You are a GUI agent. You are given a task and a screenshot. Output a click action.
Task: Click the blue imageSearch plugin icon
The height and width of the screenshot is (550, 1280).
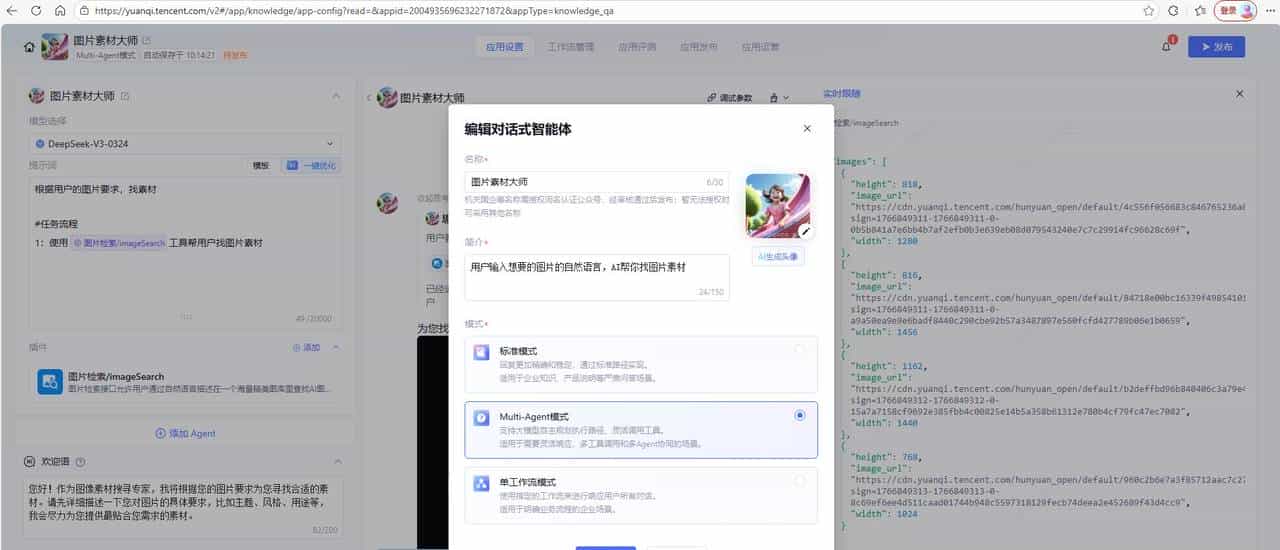(50, 381)
